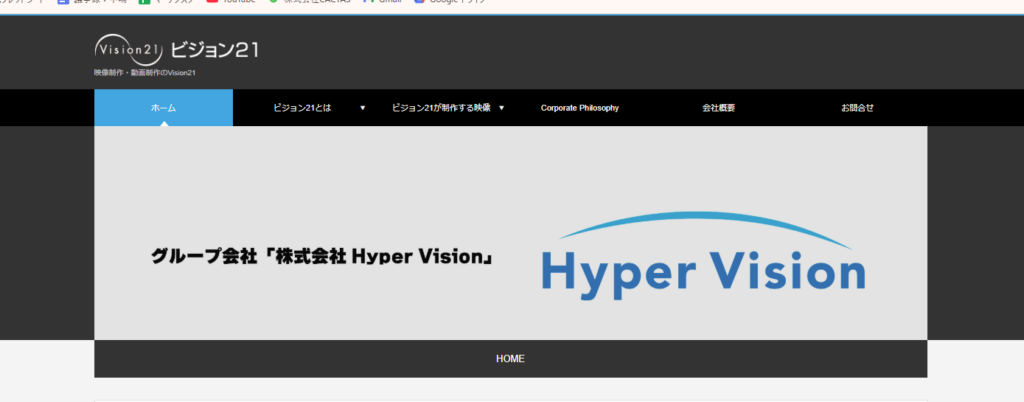Open the ビジョン21が制作する映像 menu item

[x=441, y=107]
